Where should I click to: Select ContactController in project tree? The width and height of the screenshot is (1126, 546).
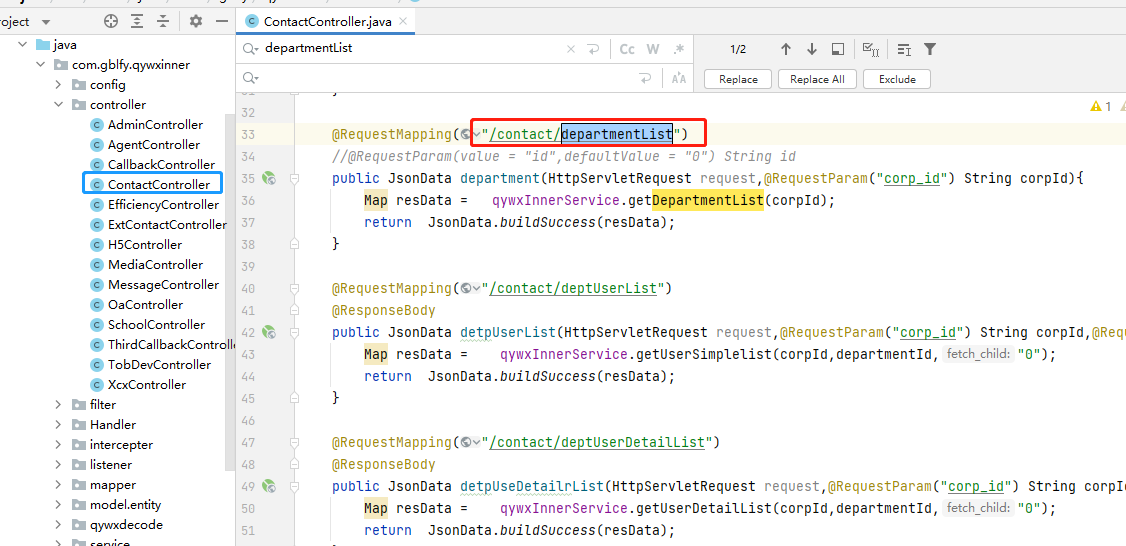point(159,185)
